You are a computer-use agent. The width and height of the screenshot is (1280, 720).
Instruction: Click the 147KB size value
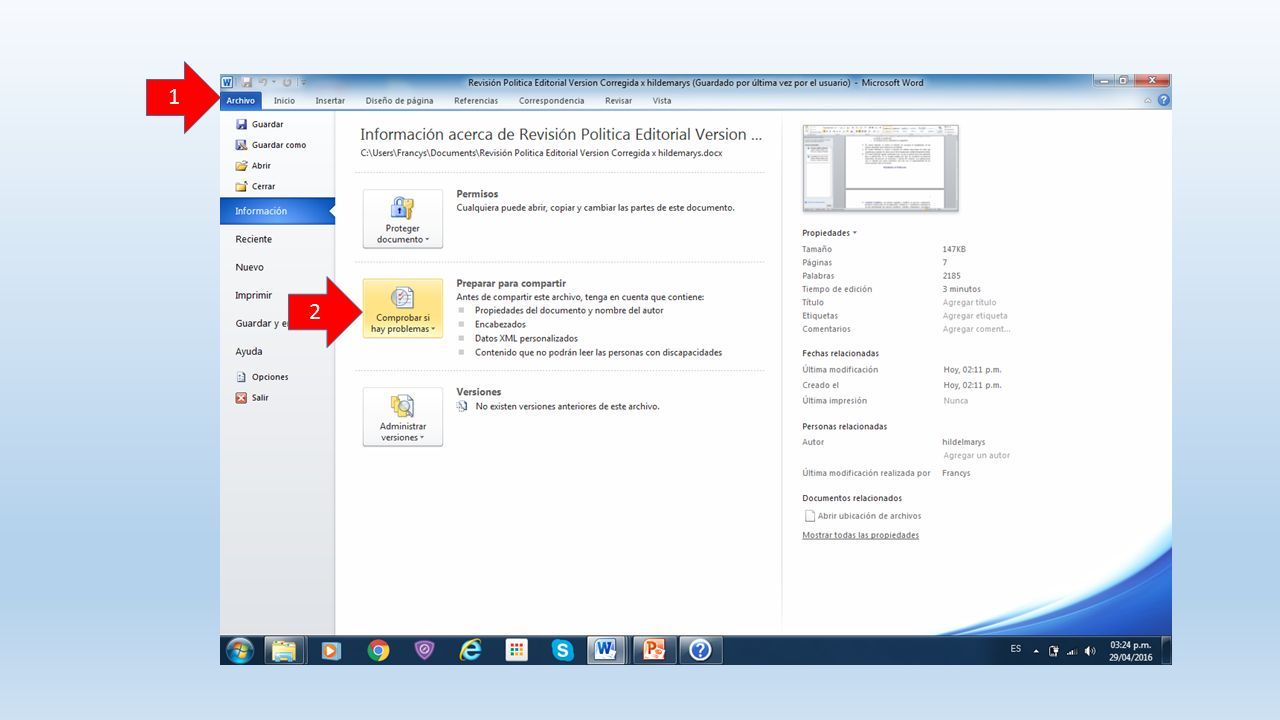[954, 249]
